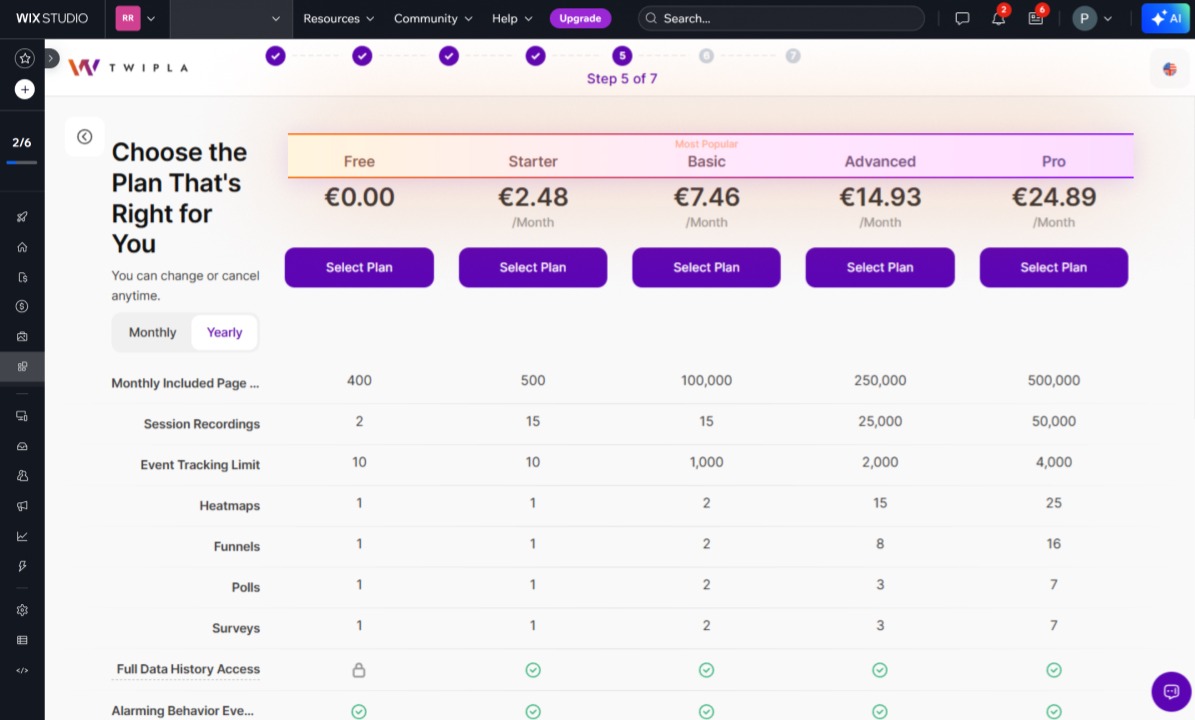This screenshot has height=720, width=1195.
Task: Select the Basic plan
Action: [x=706, y=268]
